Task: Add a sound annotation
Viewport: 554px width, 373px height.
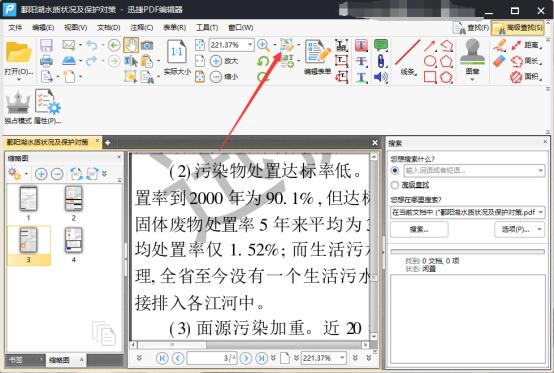Action: (x=381, y=77)
